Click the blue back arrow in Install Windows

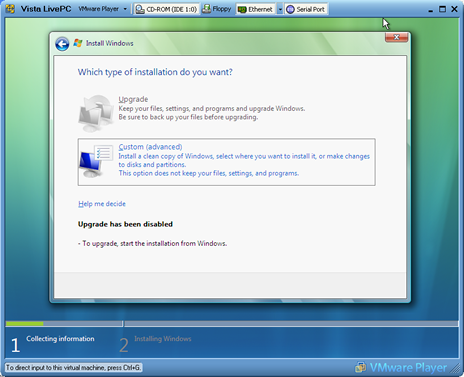click(x=62, y=44)
